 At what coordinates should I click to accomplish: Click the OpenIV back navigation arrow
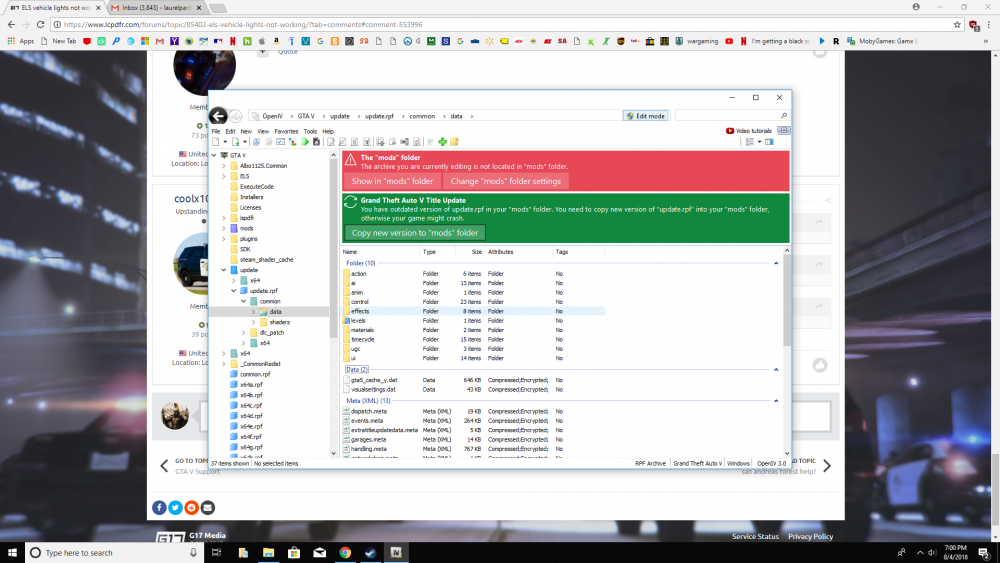coord(218,116)
